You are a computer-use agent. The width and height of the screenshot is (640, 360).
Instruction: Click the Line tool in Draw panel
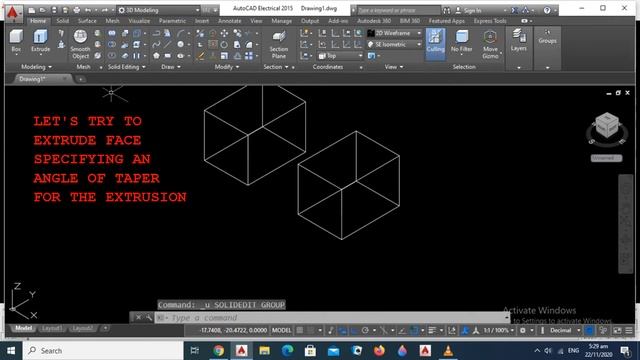click(x=167, y=44)
